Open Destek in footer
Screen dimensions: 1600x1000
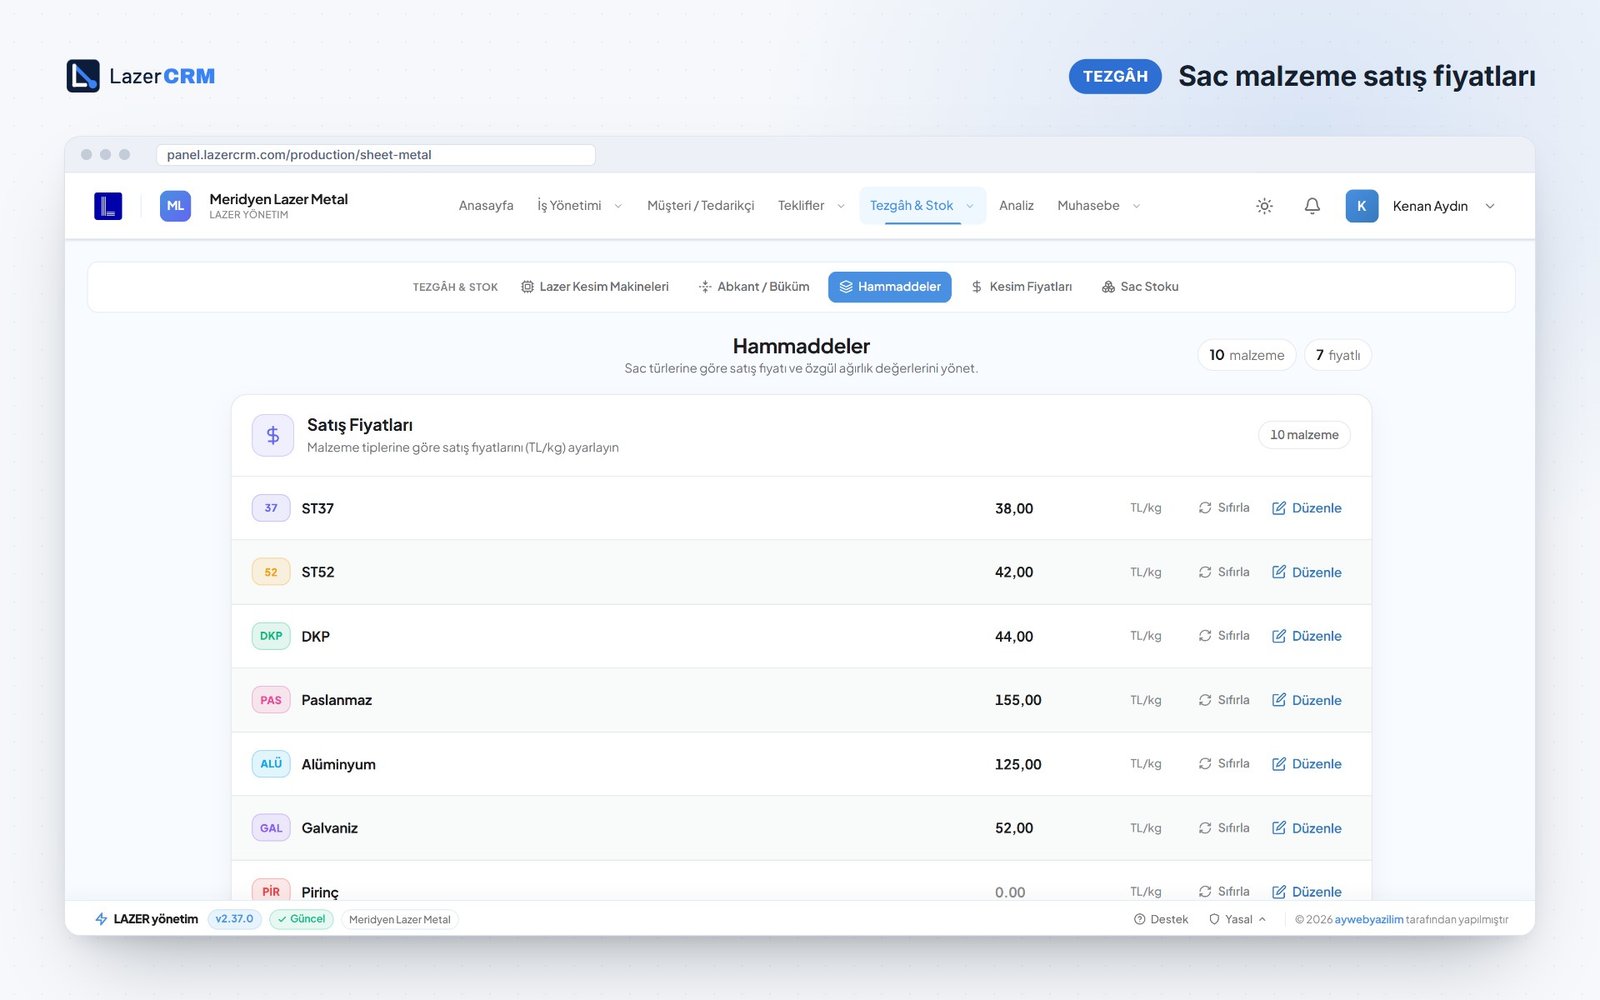[1161, 919]
